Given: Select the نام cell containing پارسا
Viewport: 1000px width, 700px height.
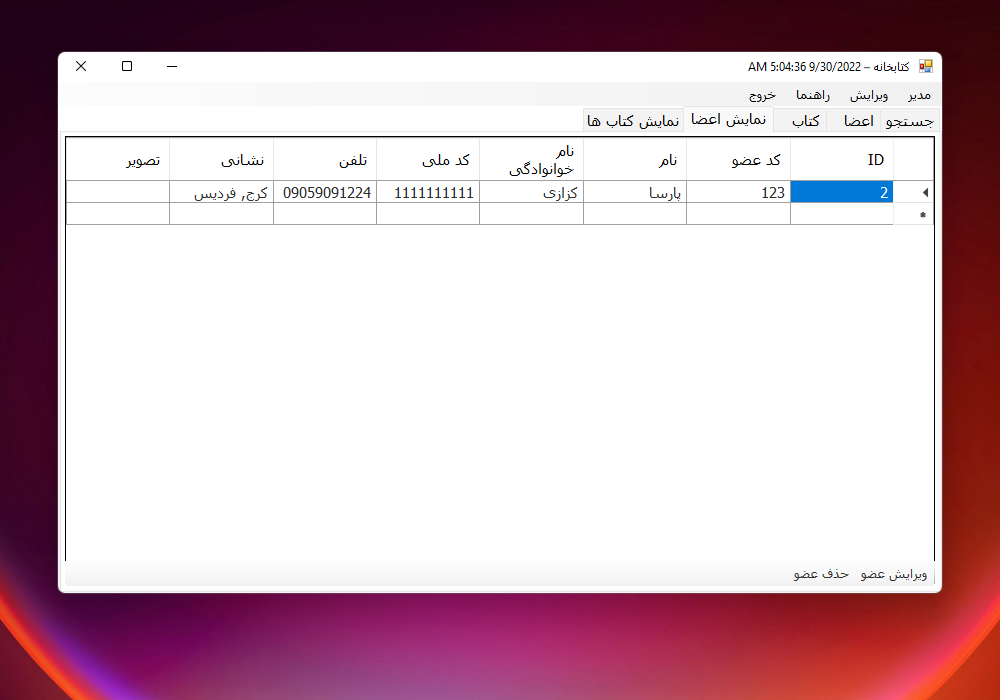Looking at the screenshot, I should click(x=634, y=192).
